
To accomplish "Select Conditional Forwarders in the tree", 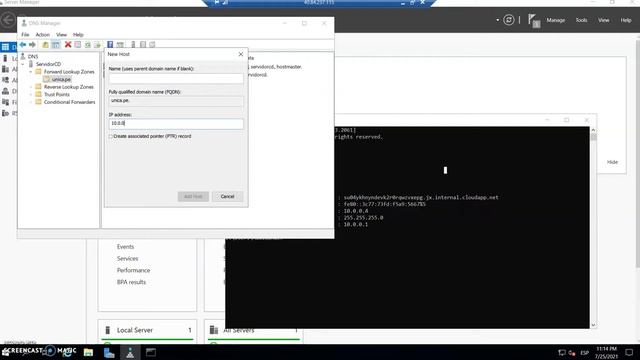I will point(69,102).
